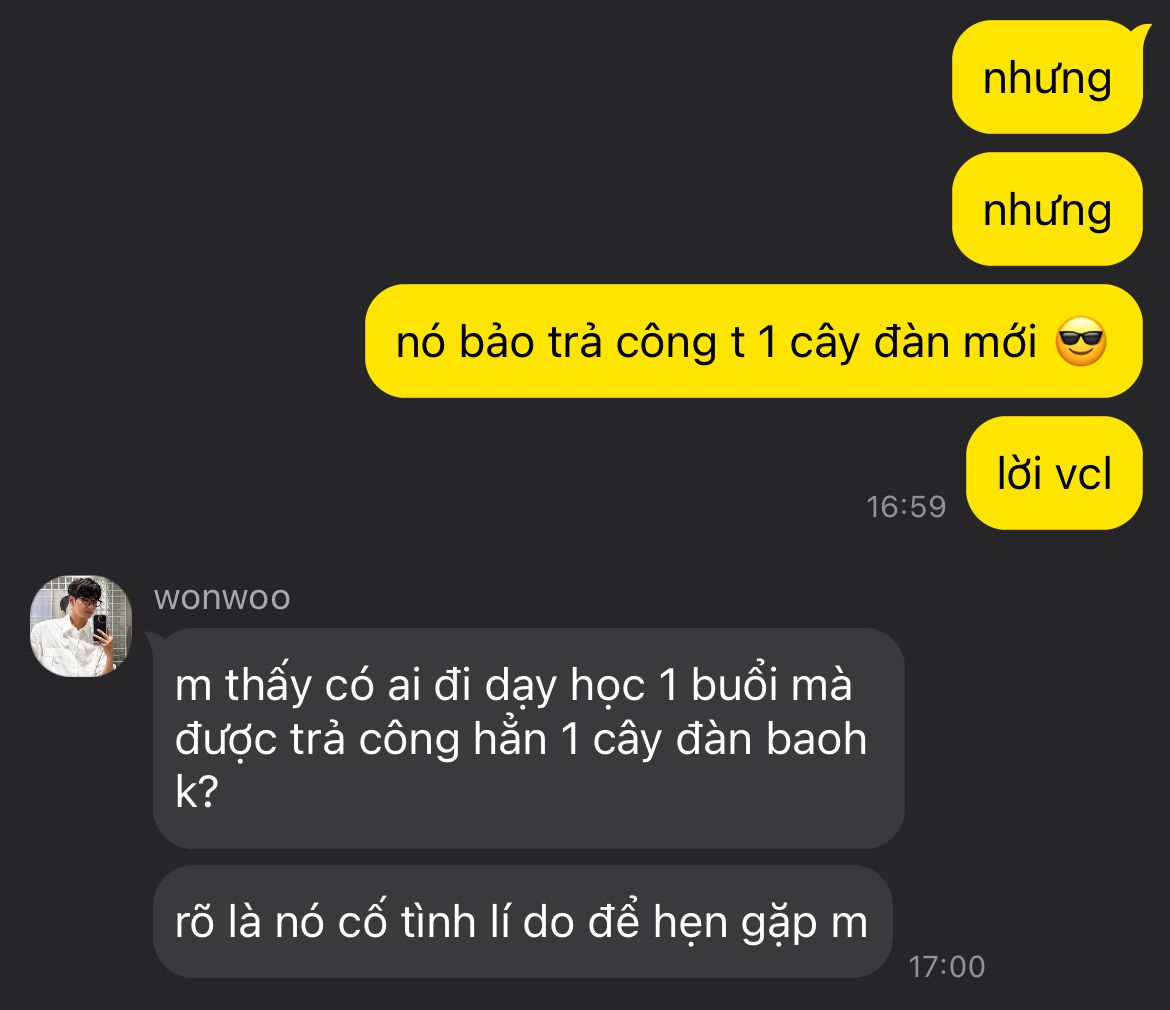Viewport: 1170px width, 1010px height.
Task: Click the sunglasses emoji in the yellow message
Action: pyautogui.click(x=1080, y=342)
